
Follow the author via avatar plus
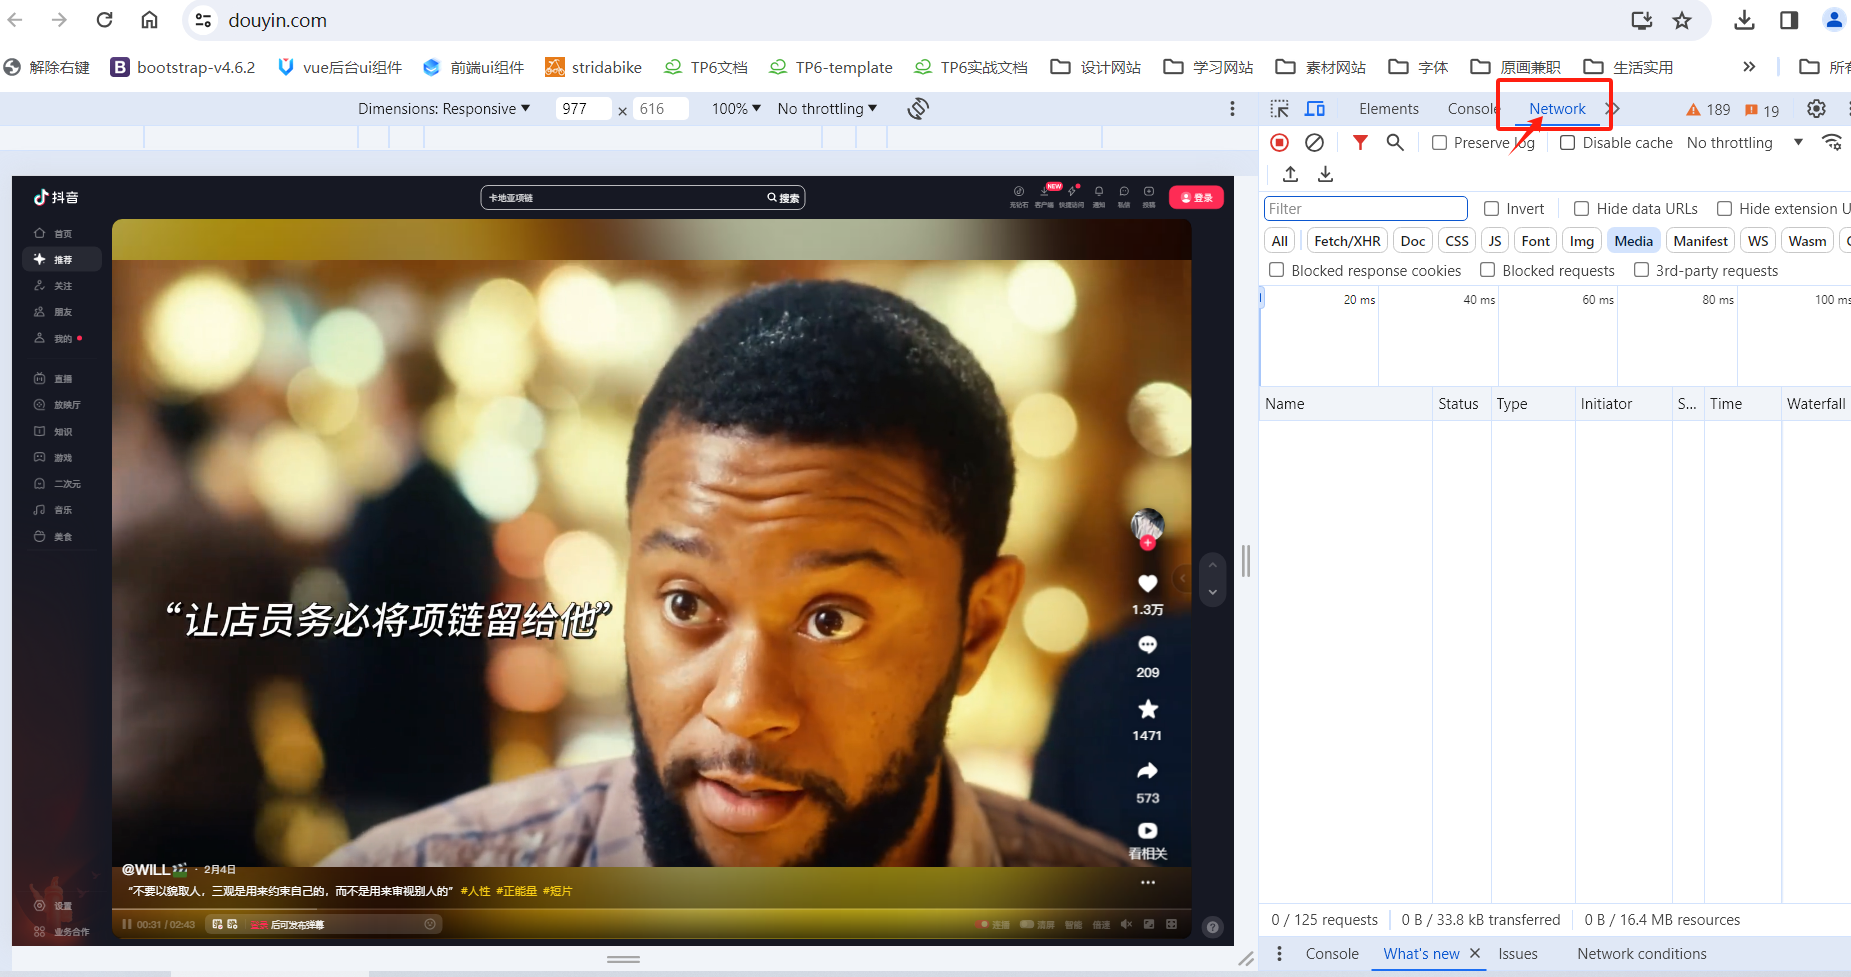click(x=1148, y=543)
